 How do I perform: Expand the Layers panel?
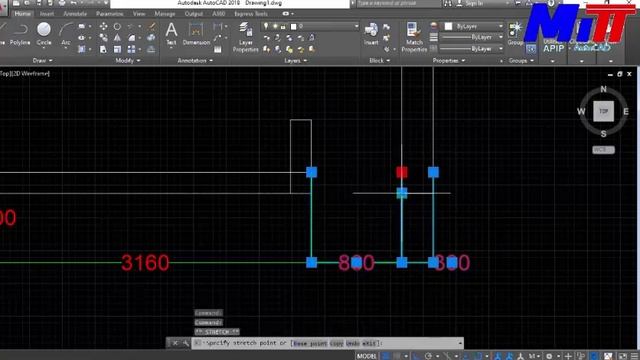[296, 60]
